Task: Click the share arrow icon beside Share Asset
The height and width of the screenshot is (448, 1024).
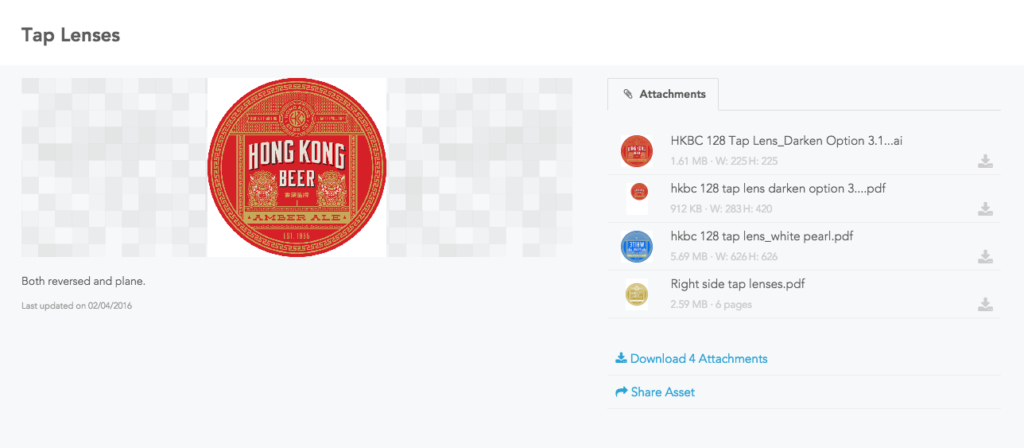Action: [x=621, y=392]
